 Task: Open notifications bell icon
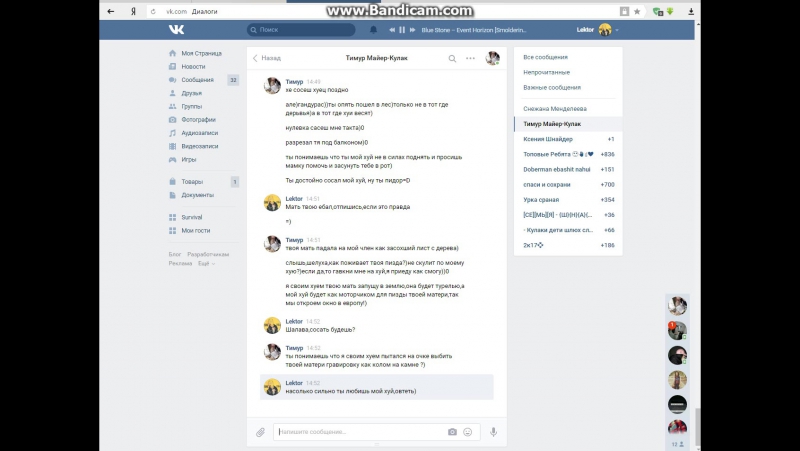373,30
